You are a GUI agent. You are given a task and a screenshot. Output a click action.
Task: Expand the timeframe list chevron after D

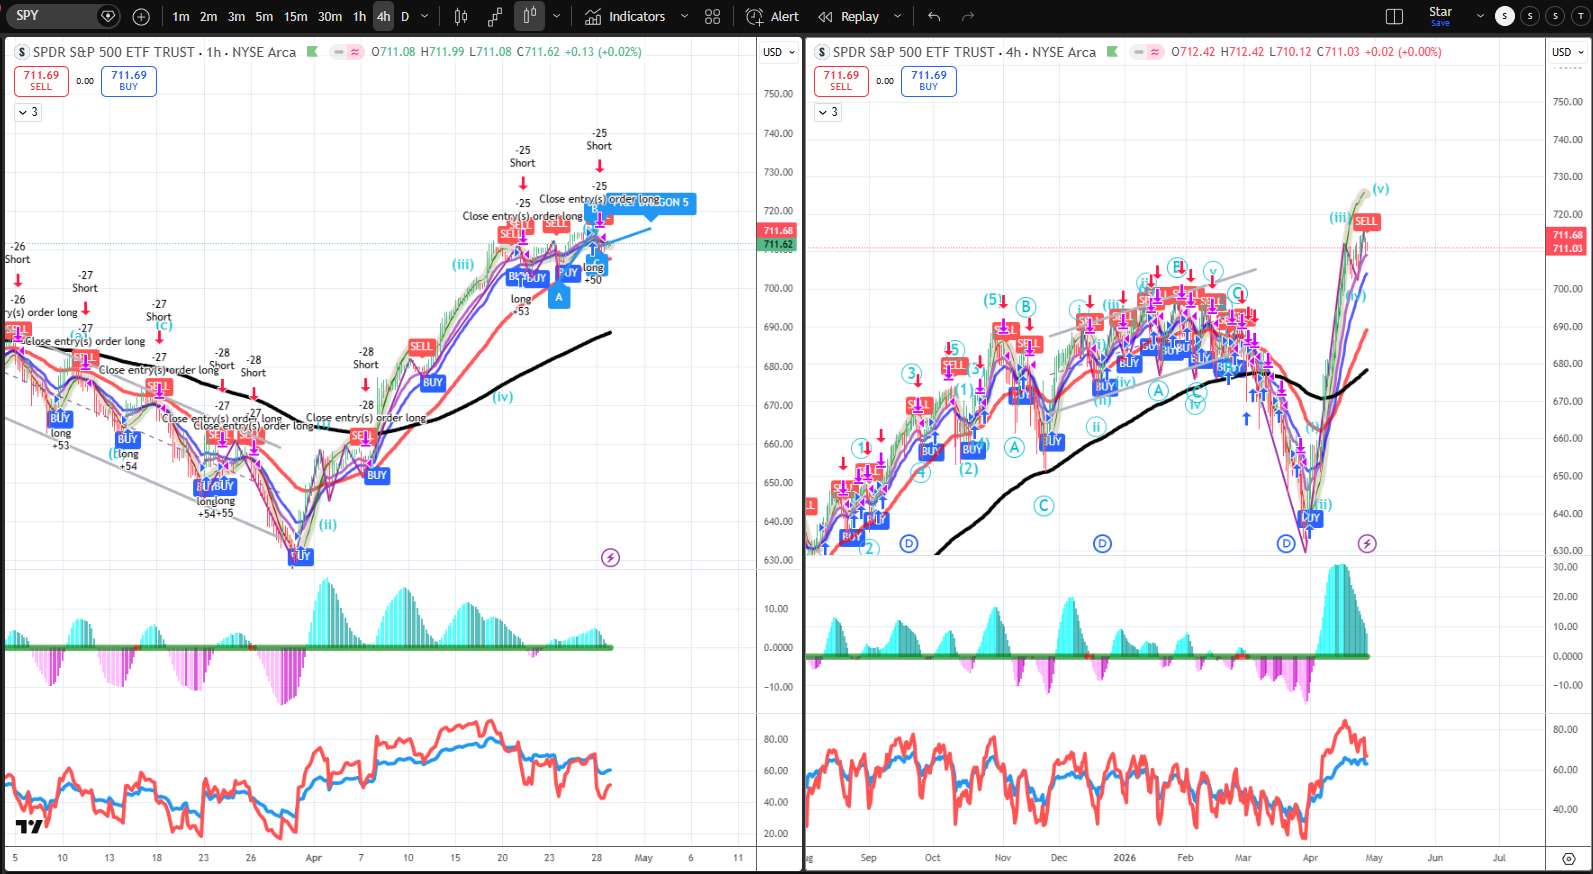click(x=425, y=16)
